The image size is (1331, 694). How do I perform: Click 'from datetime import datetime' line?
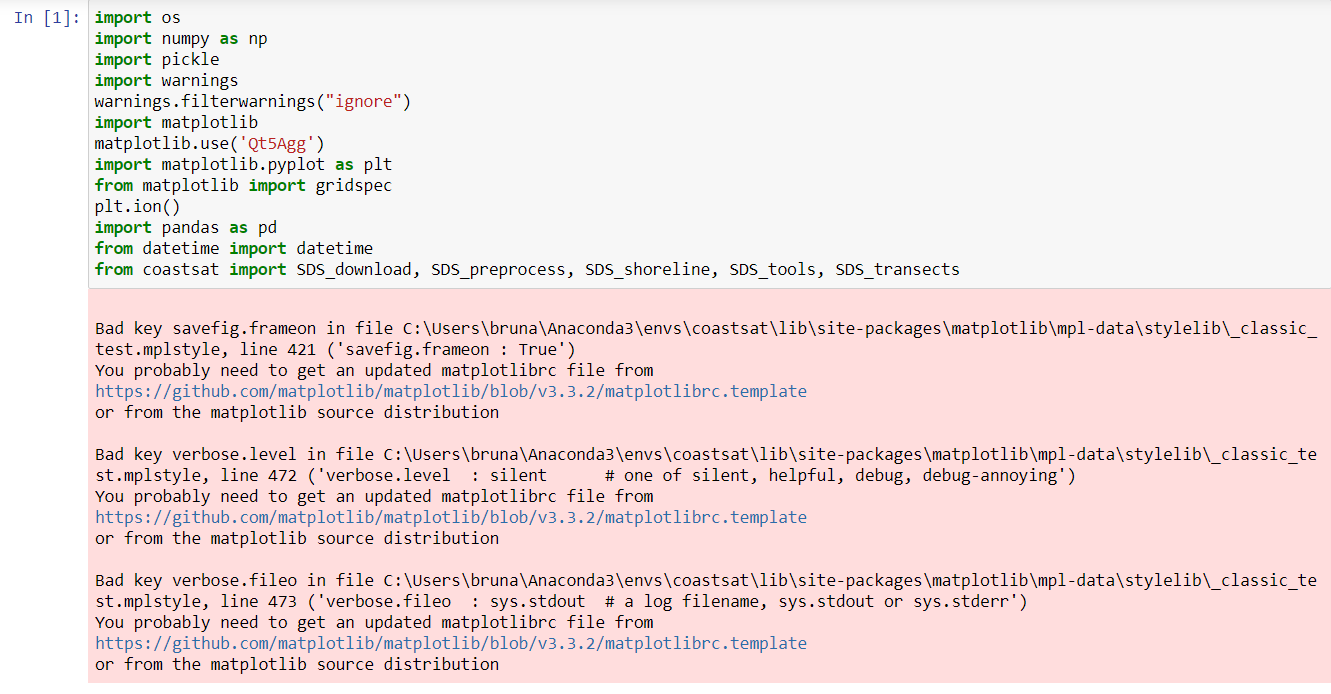(234, 249)
